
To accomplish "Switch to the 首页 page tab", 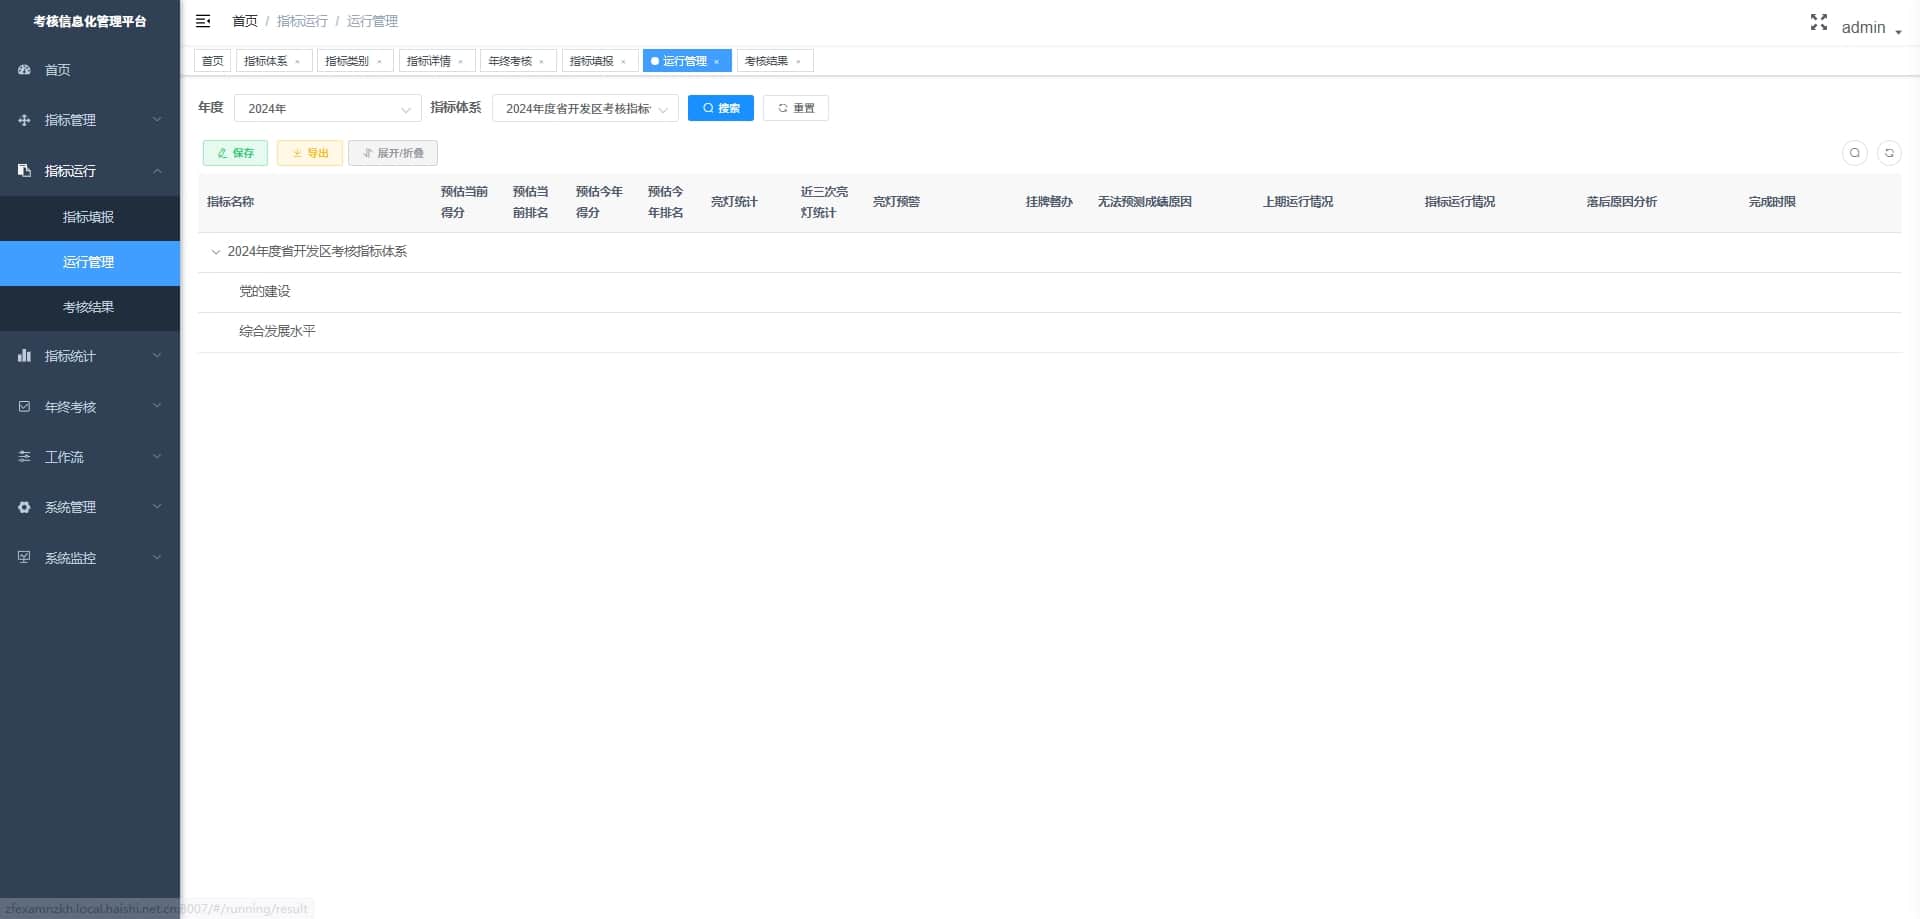I will coord(213,61).
